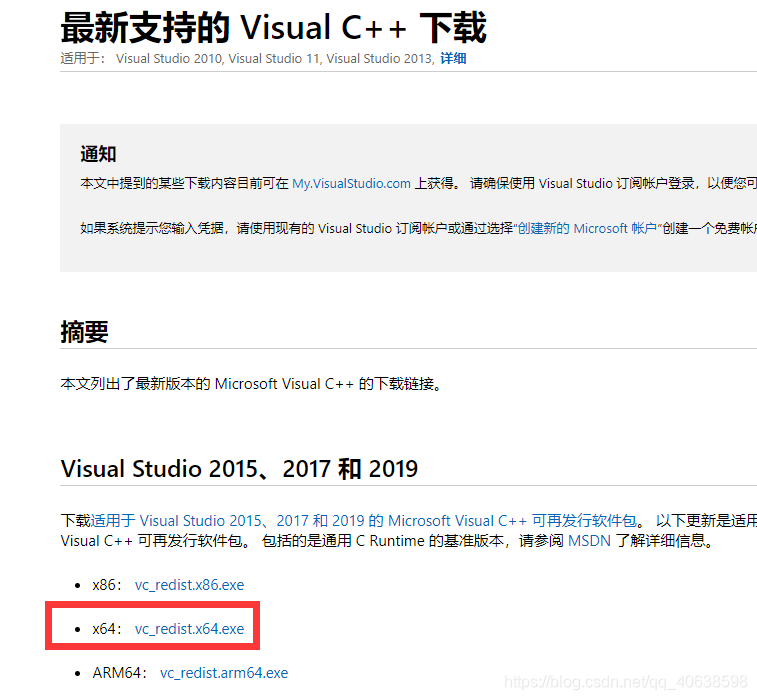
Task: Click the sentence 本文列出了最新版本的 Microsoft Visual C++ 的下载链接
Action: (251, 384)
